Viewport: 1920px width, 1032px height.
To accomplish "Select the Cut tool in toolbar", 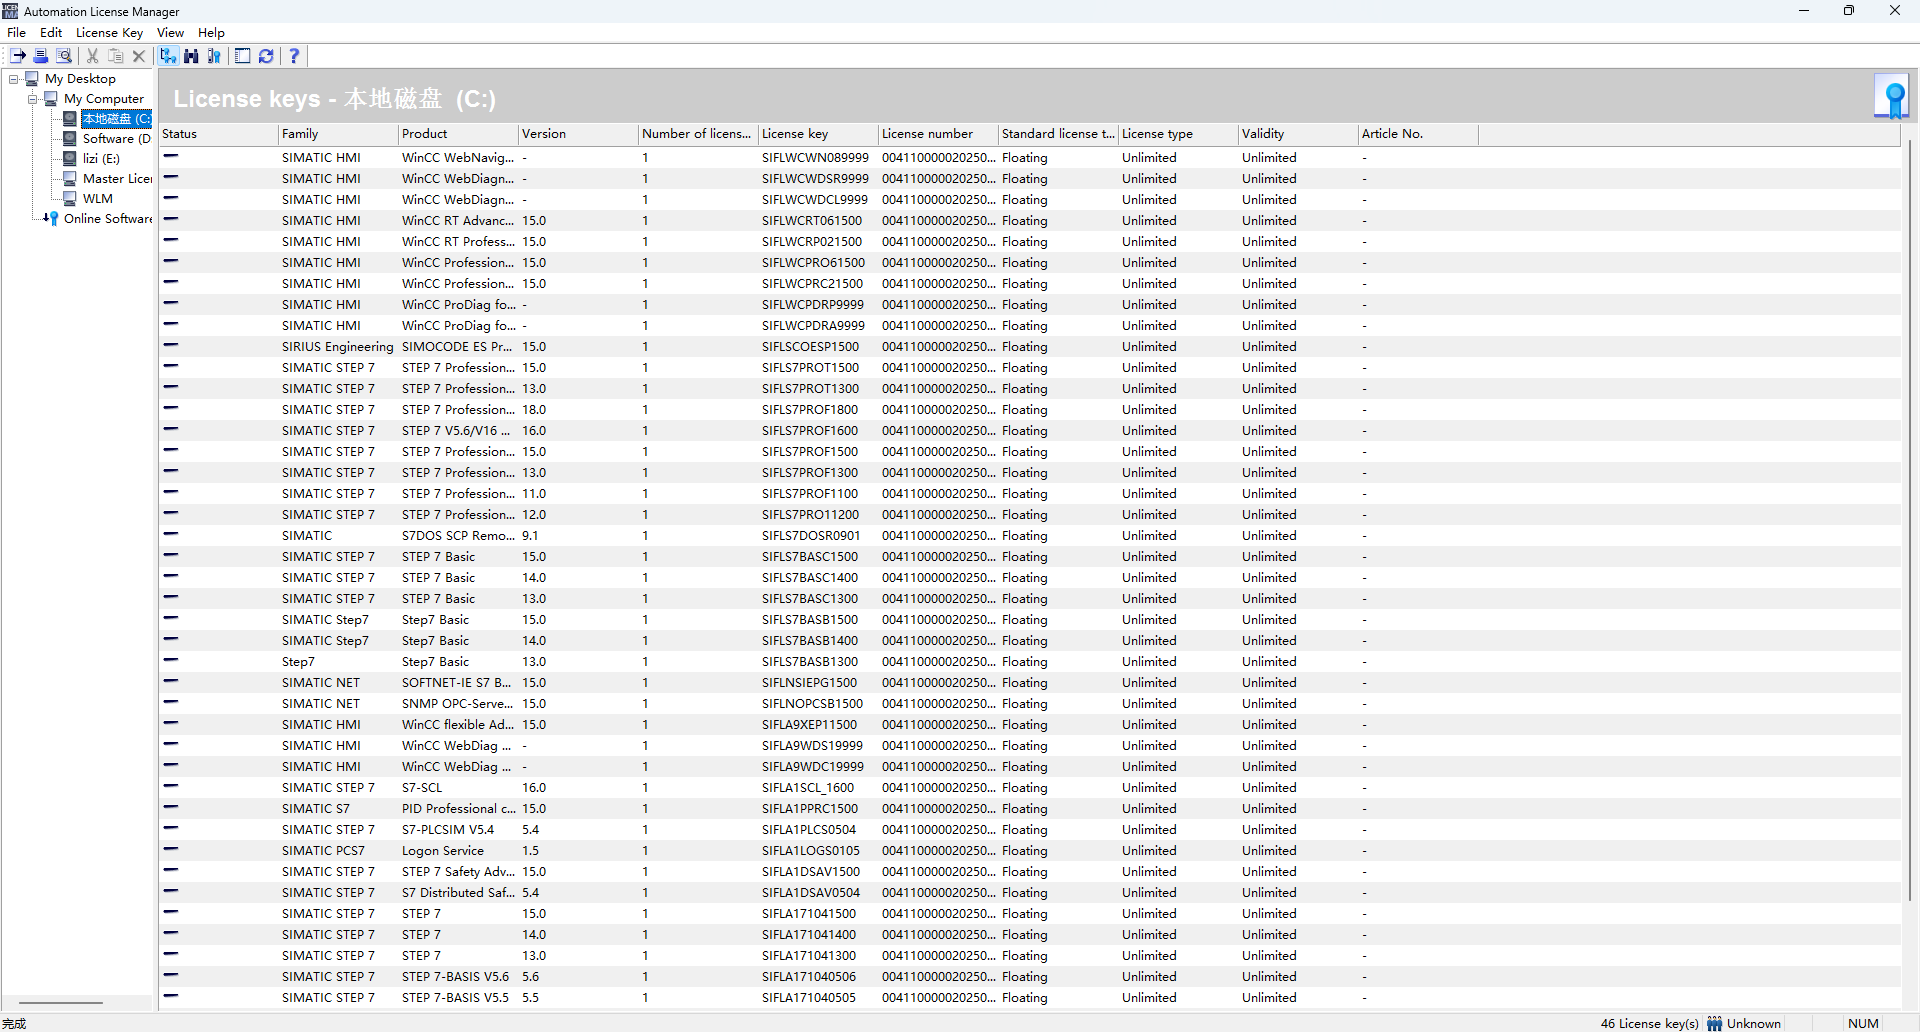I will coord(91,56).
